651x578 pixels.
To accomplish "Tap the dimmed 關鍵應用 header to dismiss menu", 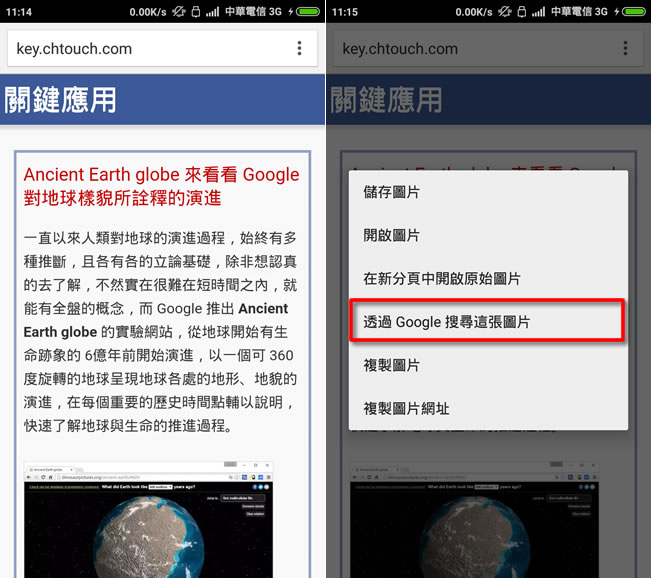I will [x=386, y=100].
